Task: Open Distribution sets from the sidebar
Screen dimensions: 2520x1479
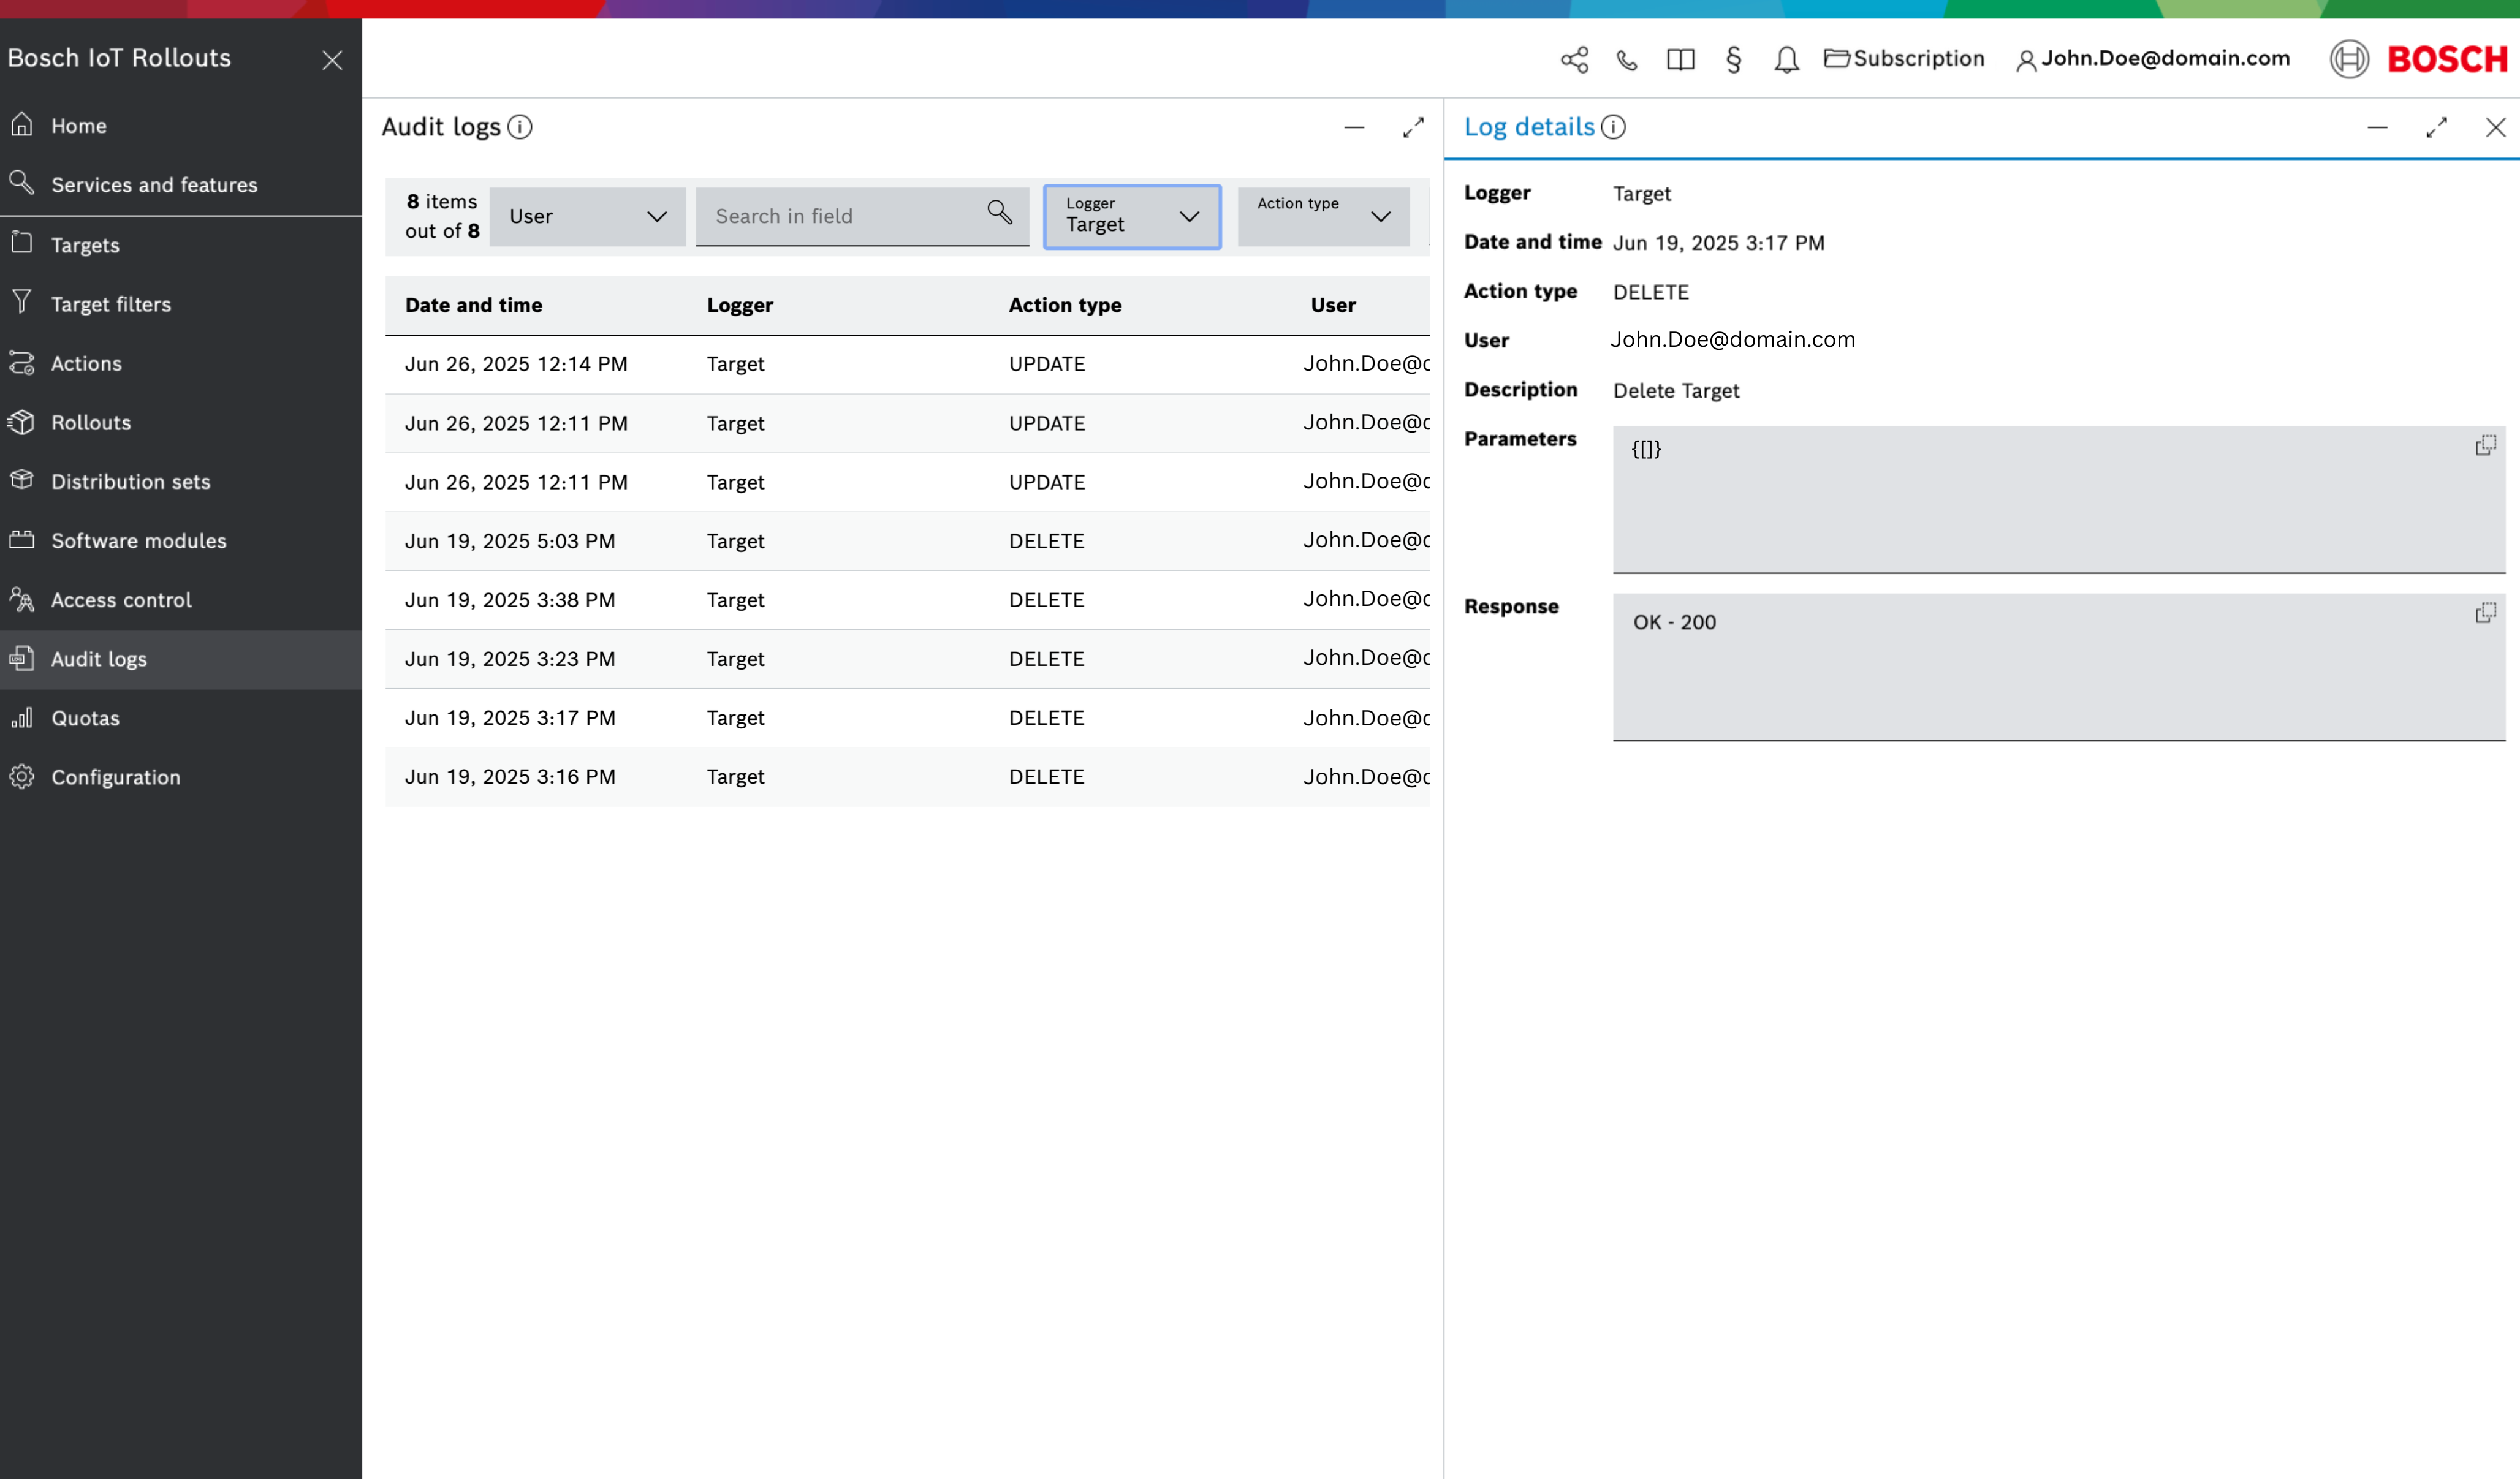Action: coord(130,481)
